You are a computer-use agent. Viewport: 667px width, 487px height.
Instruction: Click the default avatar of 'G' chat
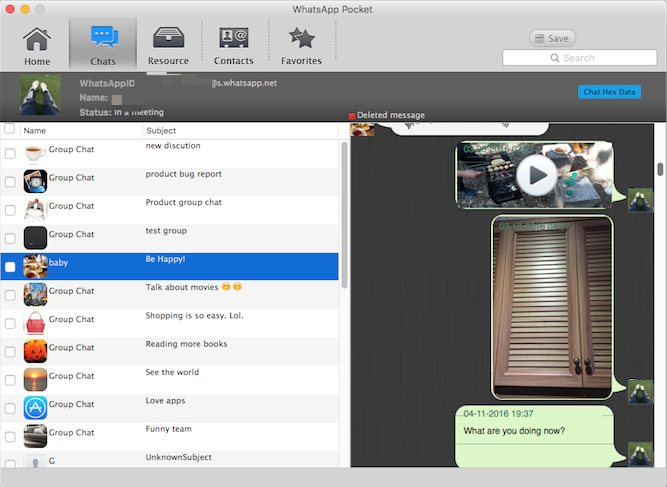pos(35,461)
